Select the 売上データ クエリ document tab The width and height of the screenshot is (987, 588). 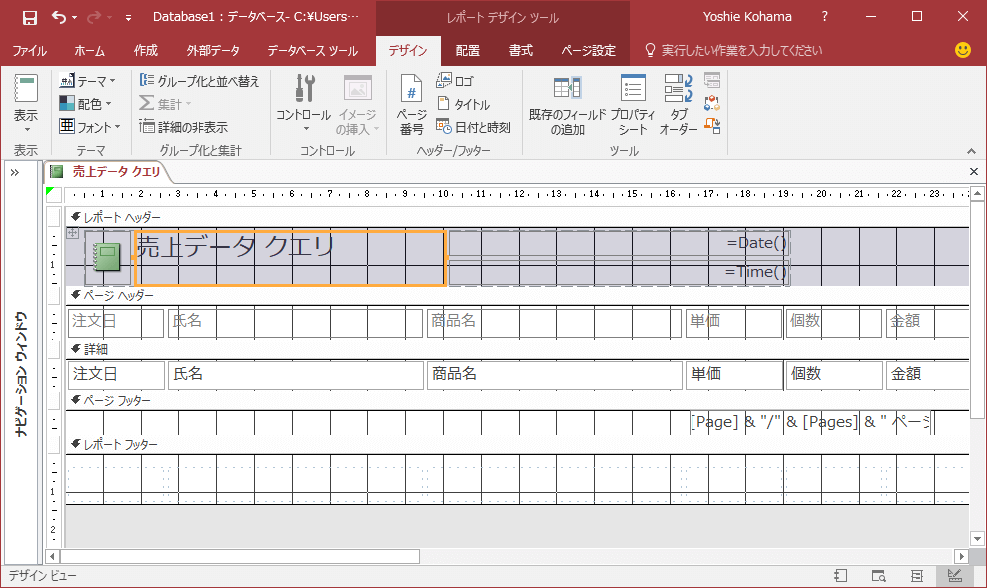pos(106,171)
